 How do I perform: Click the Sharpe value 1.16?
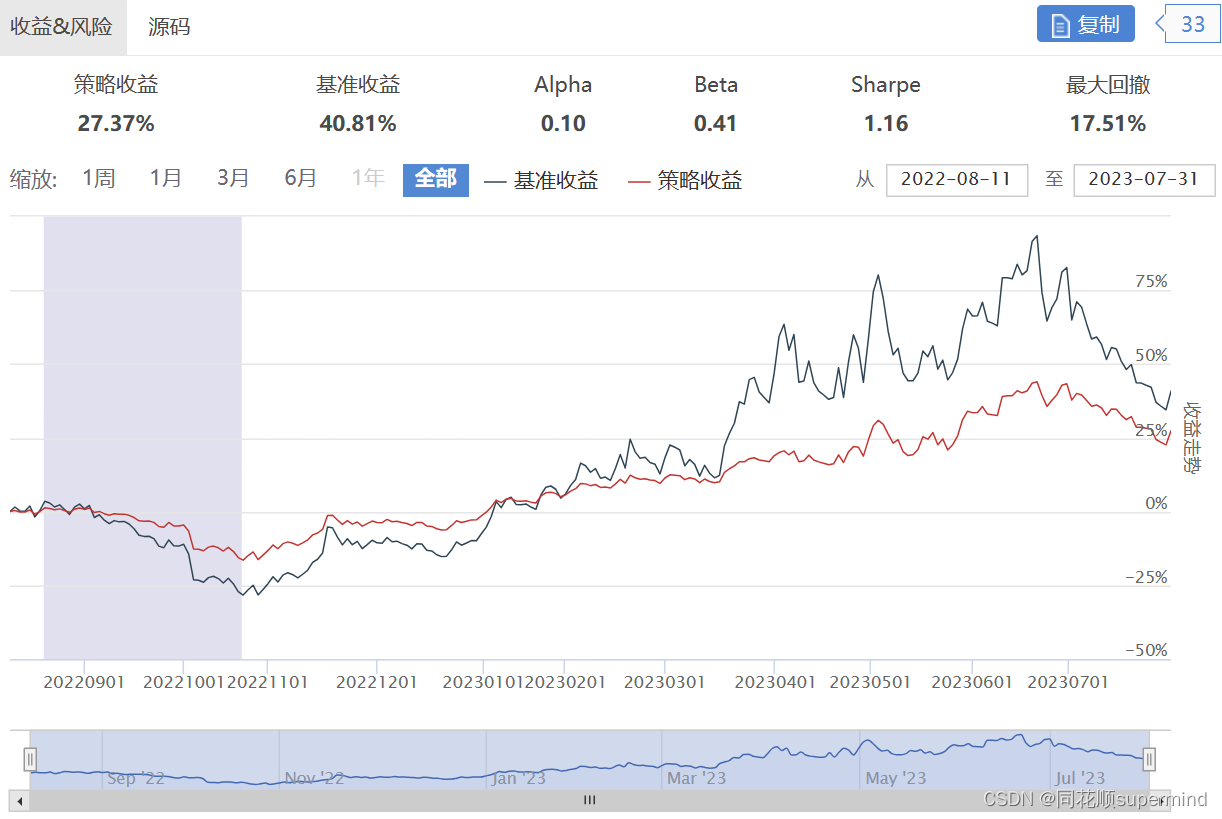(x=886, y=124)
